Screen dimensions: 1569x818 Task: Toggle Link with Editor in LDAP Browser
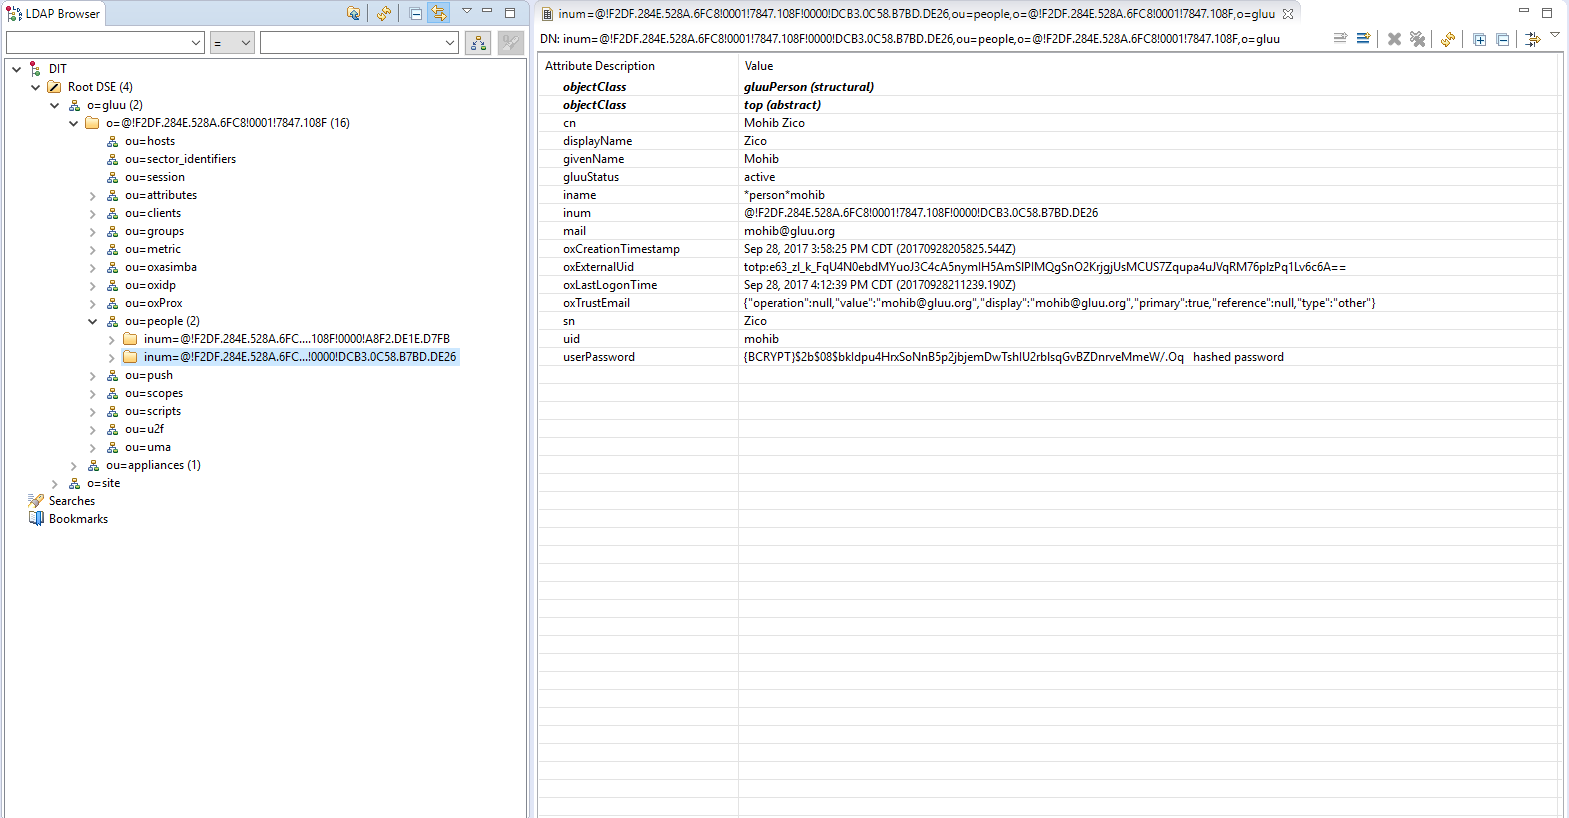pyautogui.click(x=439, y=13)
